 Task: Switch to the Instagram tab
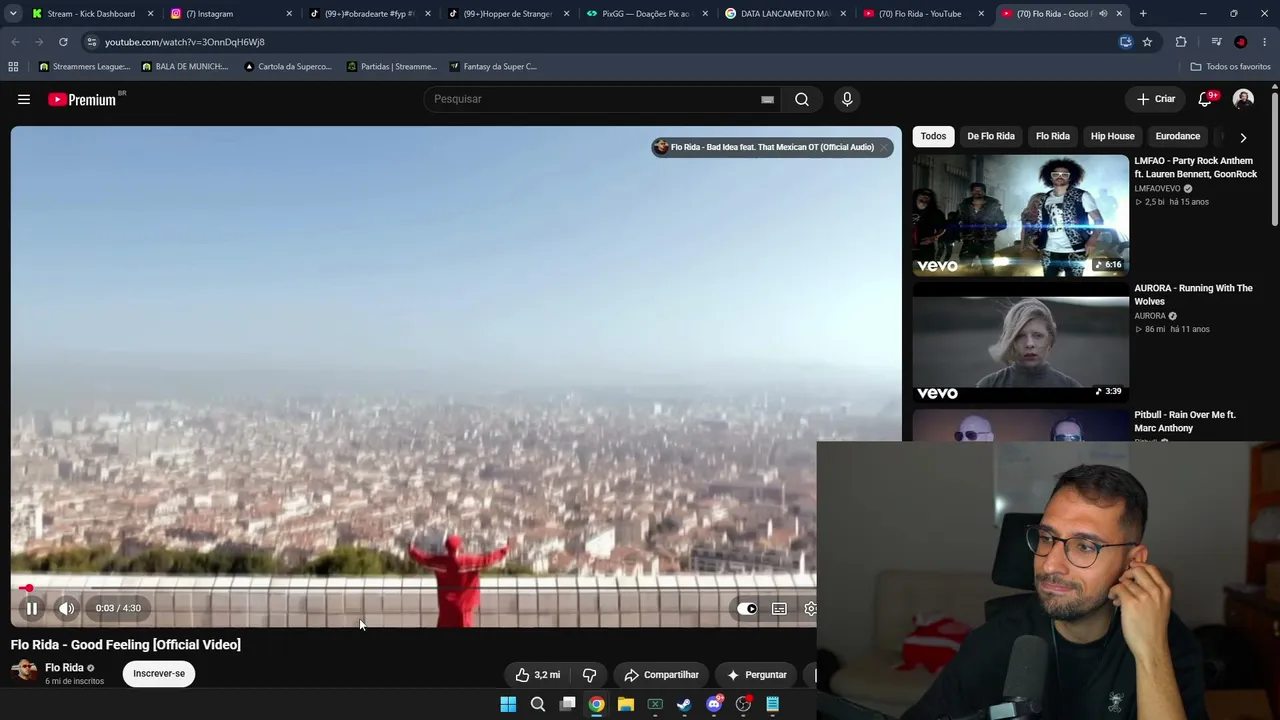click(x=231, y=14)
